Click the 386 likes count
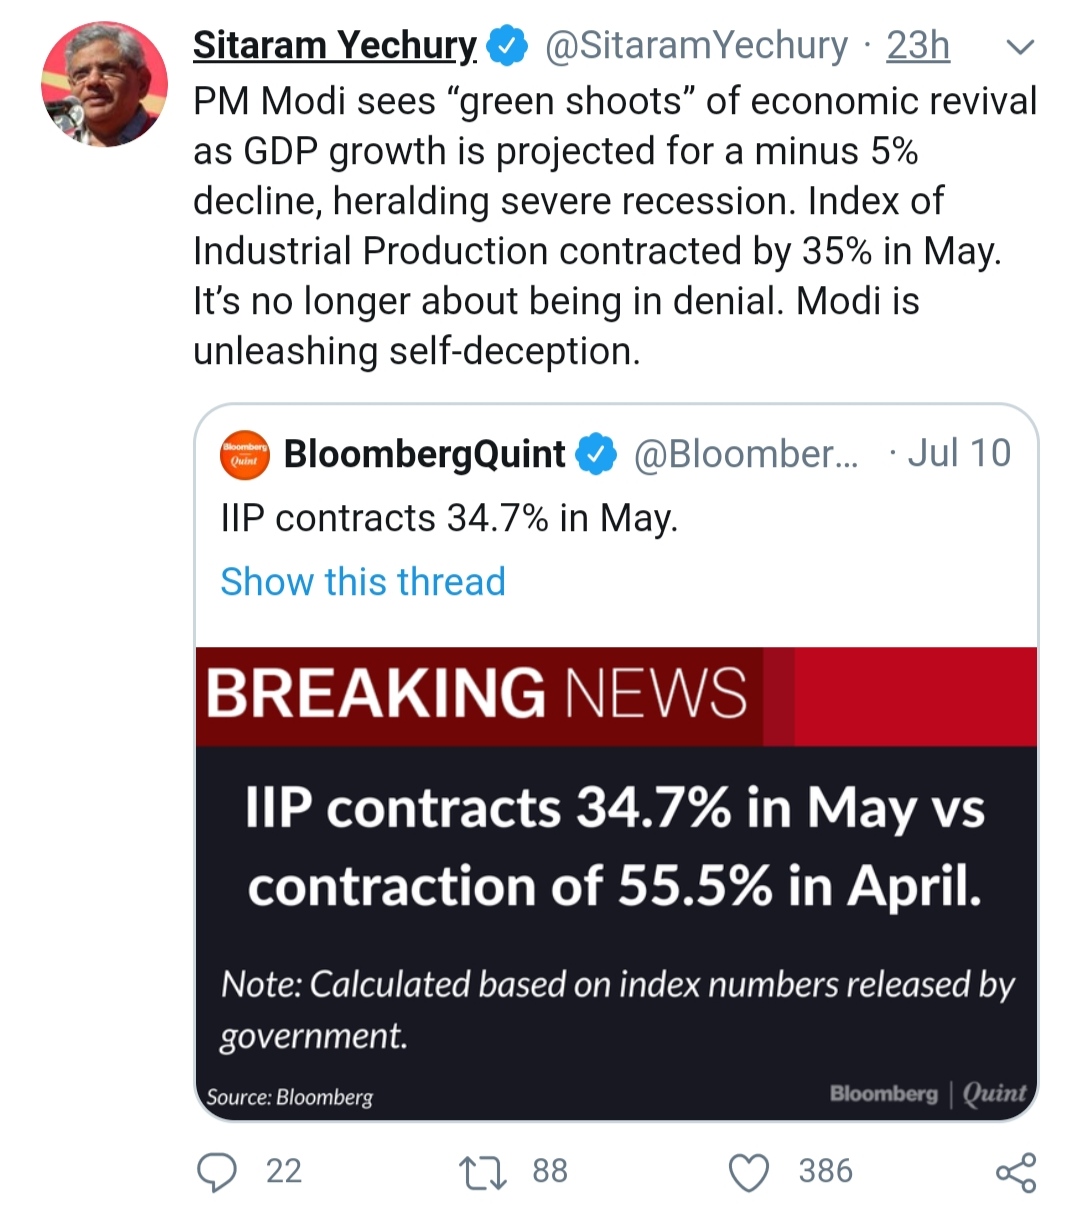This screenshot has width=1080, height=1217. (x=825, y=1171)
